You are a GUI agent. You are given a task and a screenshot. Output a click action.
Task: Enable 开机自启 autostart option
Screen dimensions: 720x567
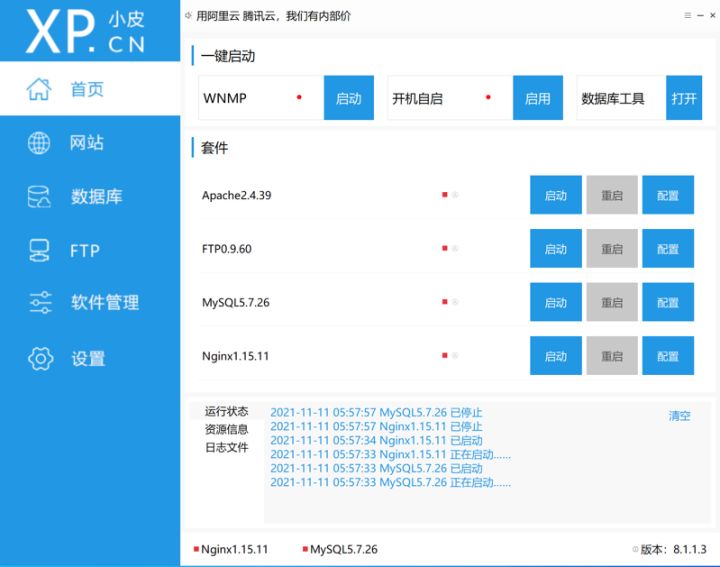537,98
